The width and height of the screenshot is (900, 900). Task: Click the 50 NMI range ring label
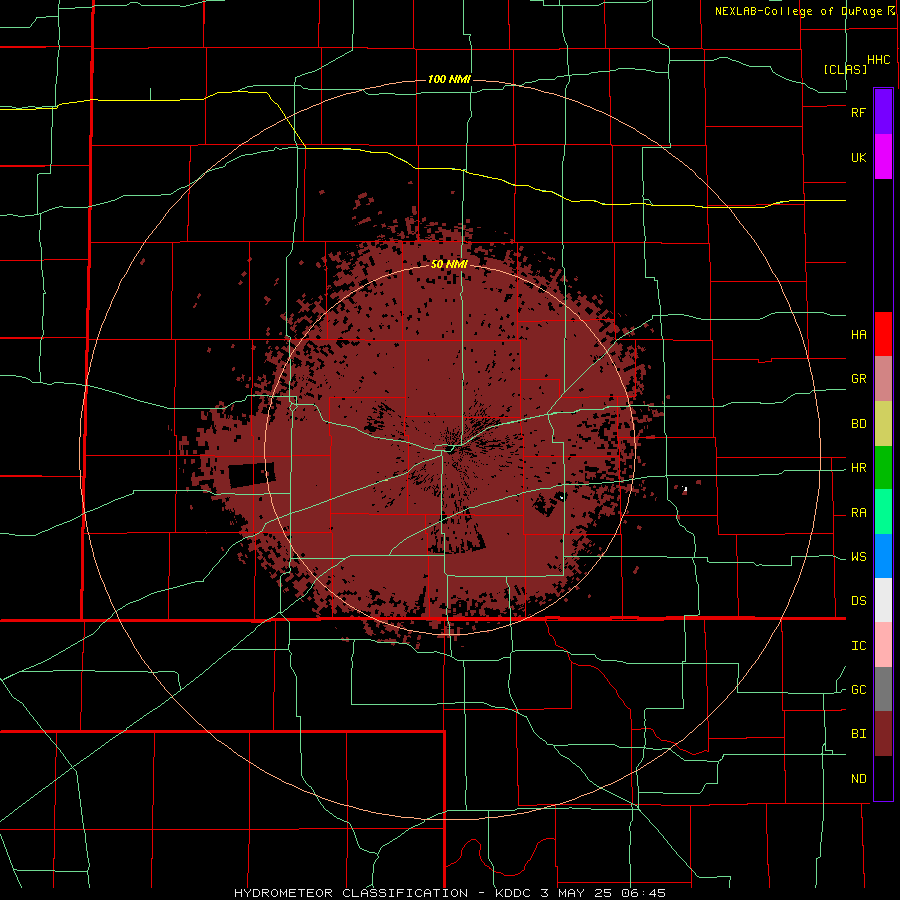pos(449,264)
